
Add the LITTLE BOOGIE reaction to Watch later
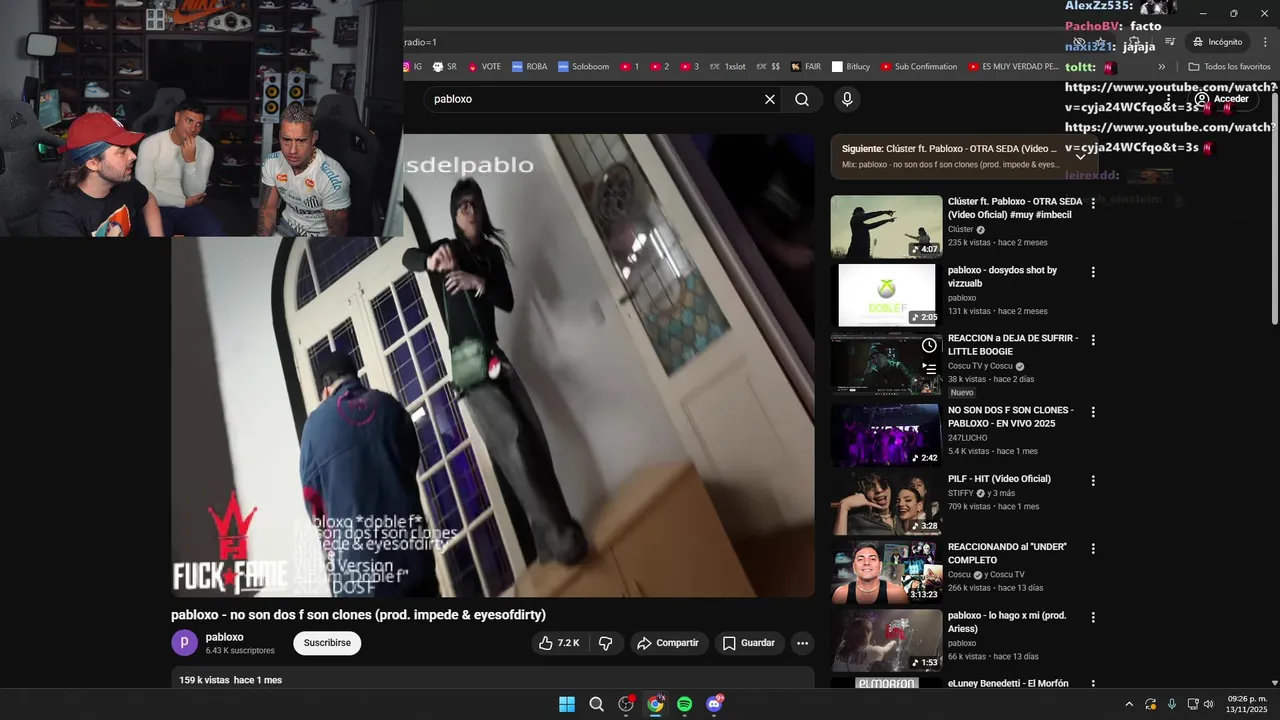click(x=929, y=345)
